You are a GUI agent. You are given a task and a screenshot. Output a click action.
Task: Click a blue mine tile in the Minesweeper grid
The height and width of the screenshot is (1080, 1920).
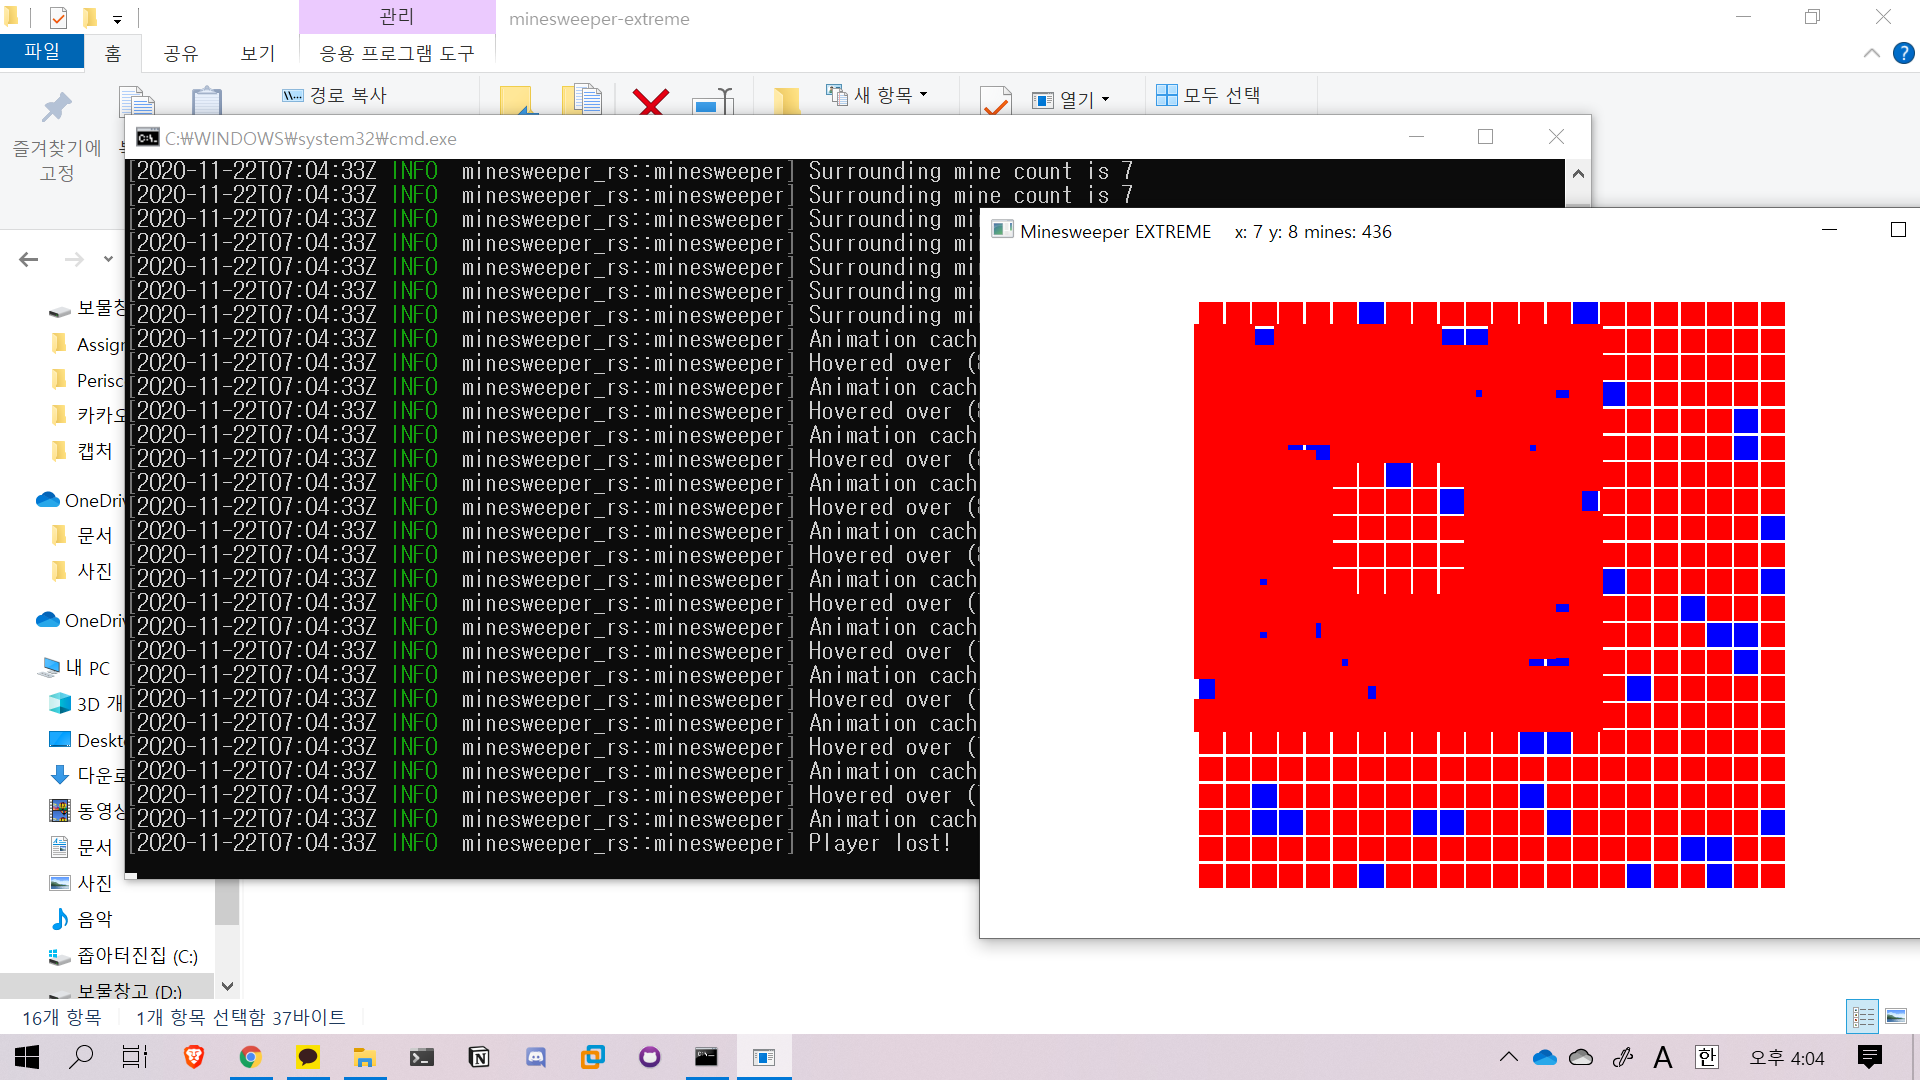click(1371, 313)
